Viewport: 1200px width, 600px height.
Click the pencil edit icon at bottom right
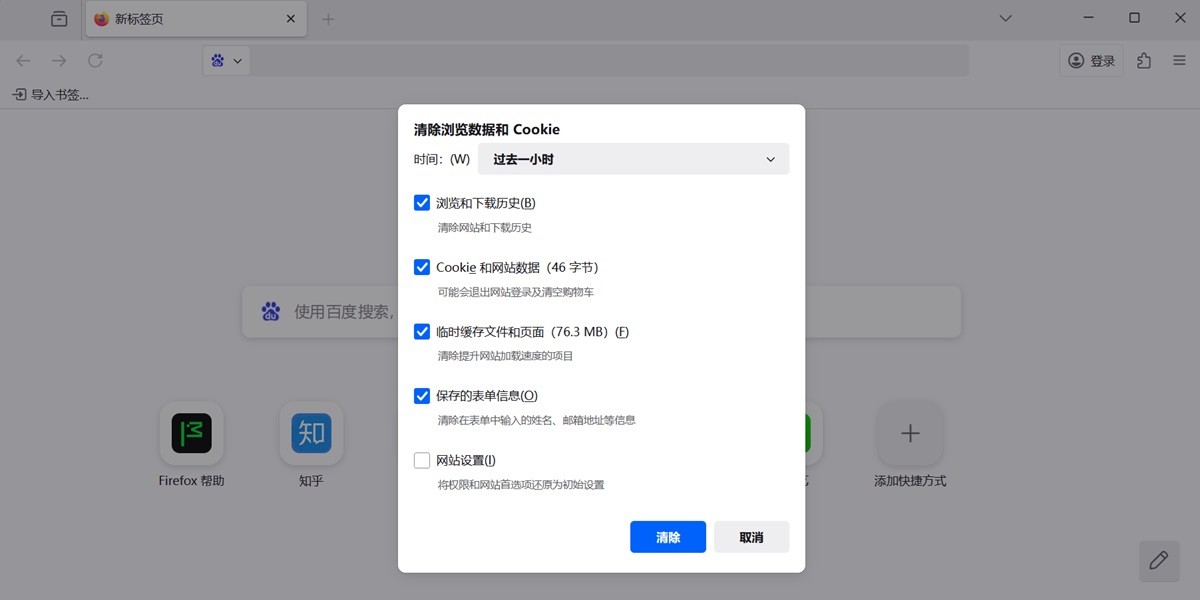click(x=1159, y=561)
